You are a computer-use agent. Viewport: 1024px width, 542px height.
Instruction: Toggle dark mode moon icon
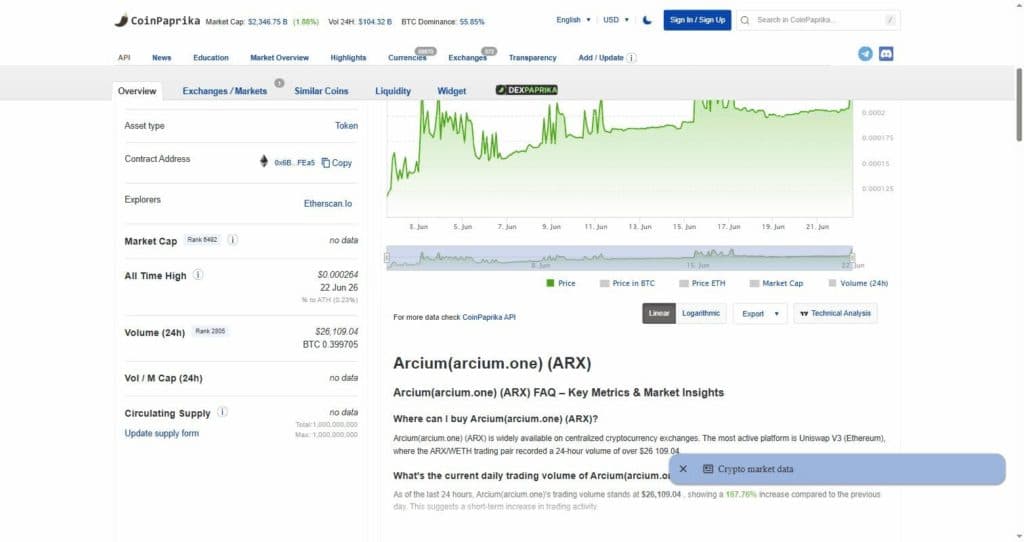coord(647,20)
